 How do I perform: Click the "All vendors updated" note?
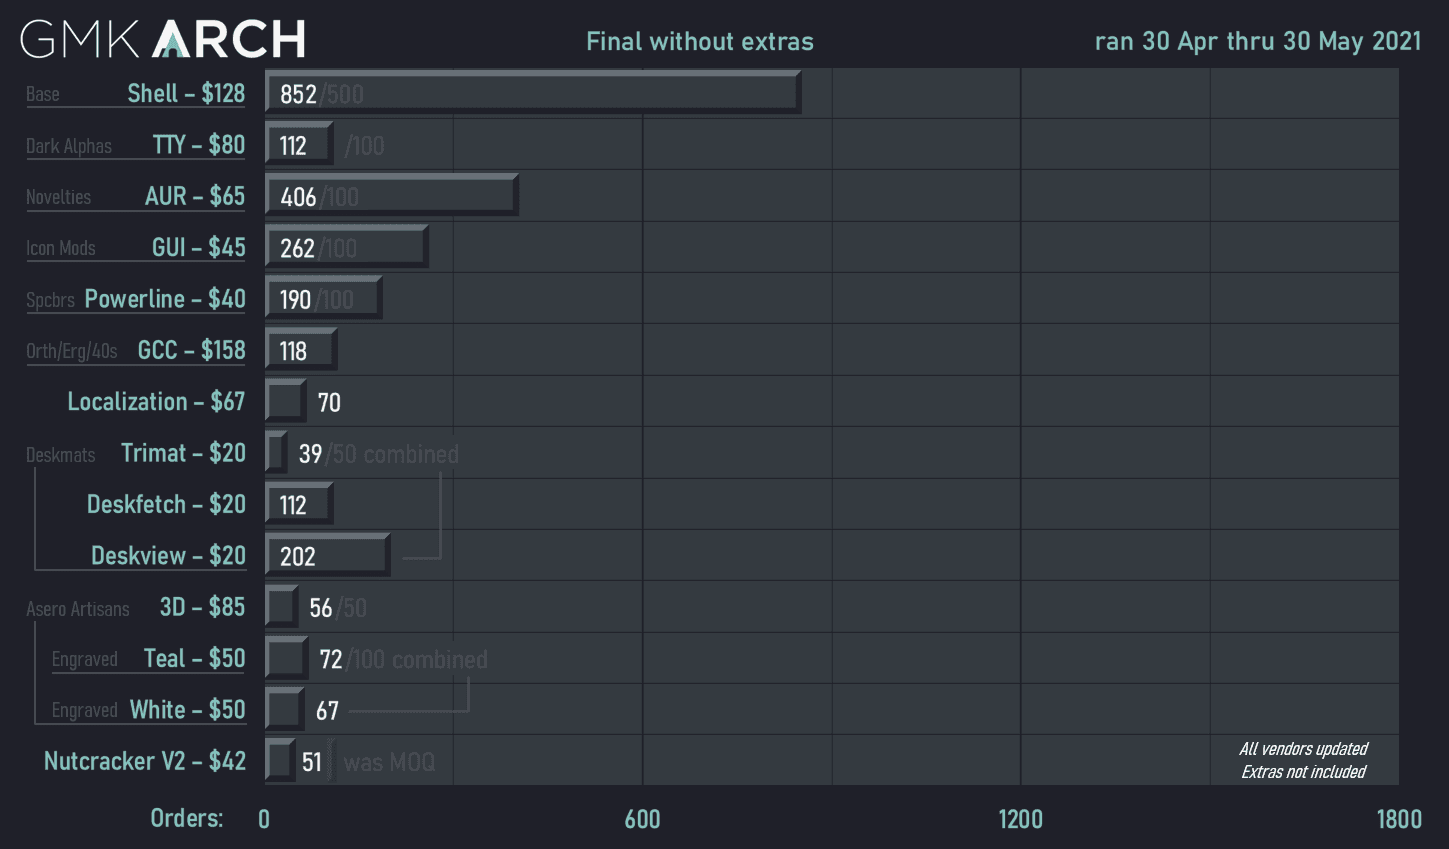[1303, 749]
